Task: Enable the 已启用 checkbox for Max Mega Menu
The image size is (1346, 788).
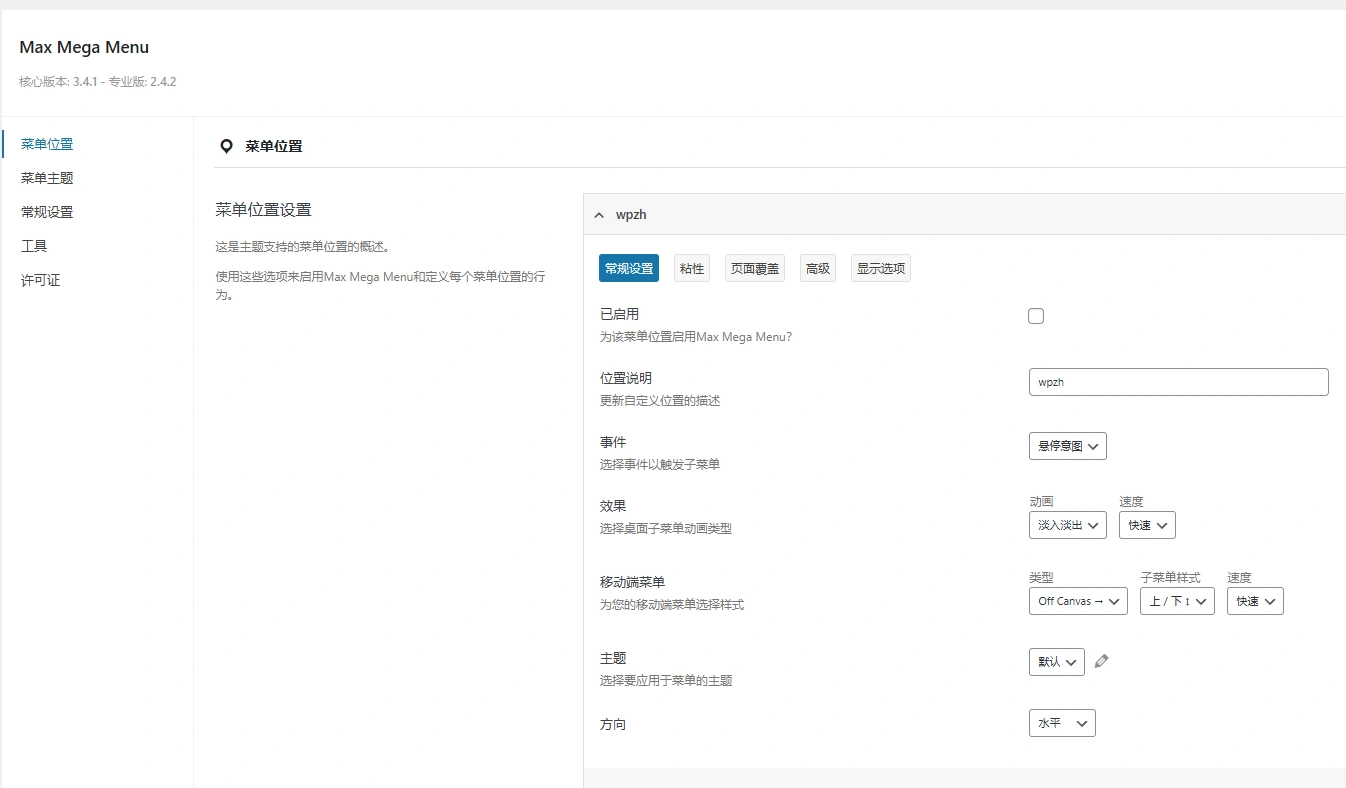Action: [x=1035, y=315]
